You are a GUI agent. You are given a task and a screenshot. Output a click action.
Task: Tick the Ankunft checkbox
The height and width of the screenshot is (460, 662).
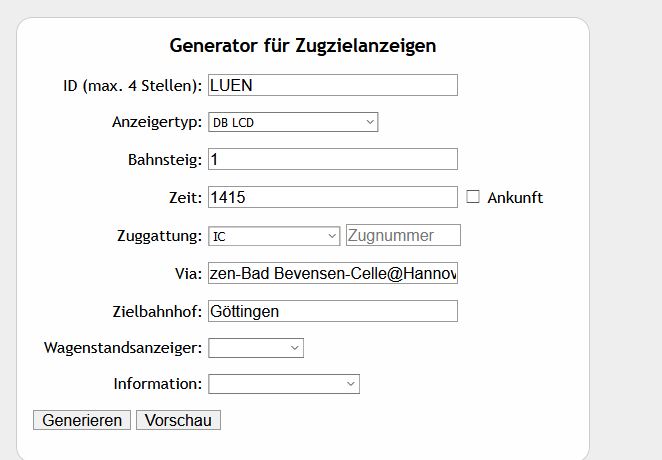coord(473,198)
